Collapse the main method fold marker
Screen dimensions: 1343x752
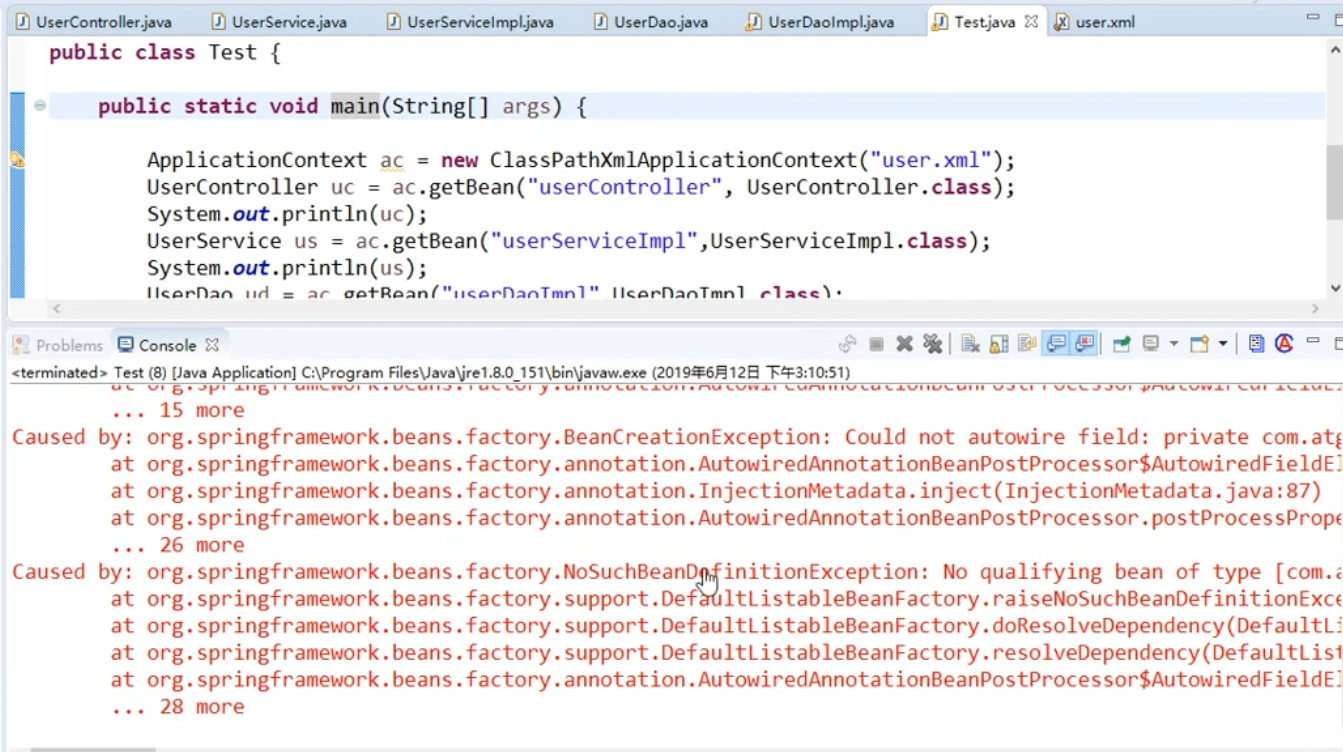39,105
